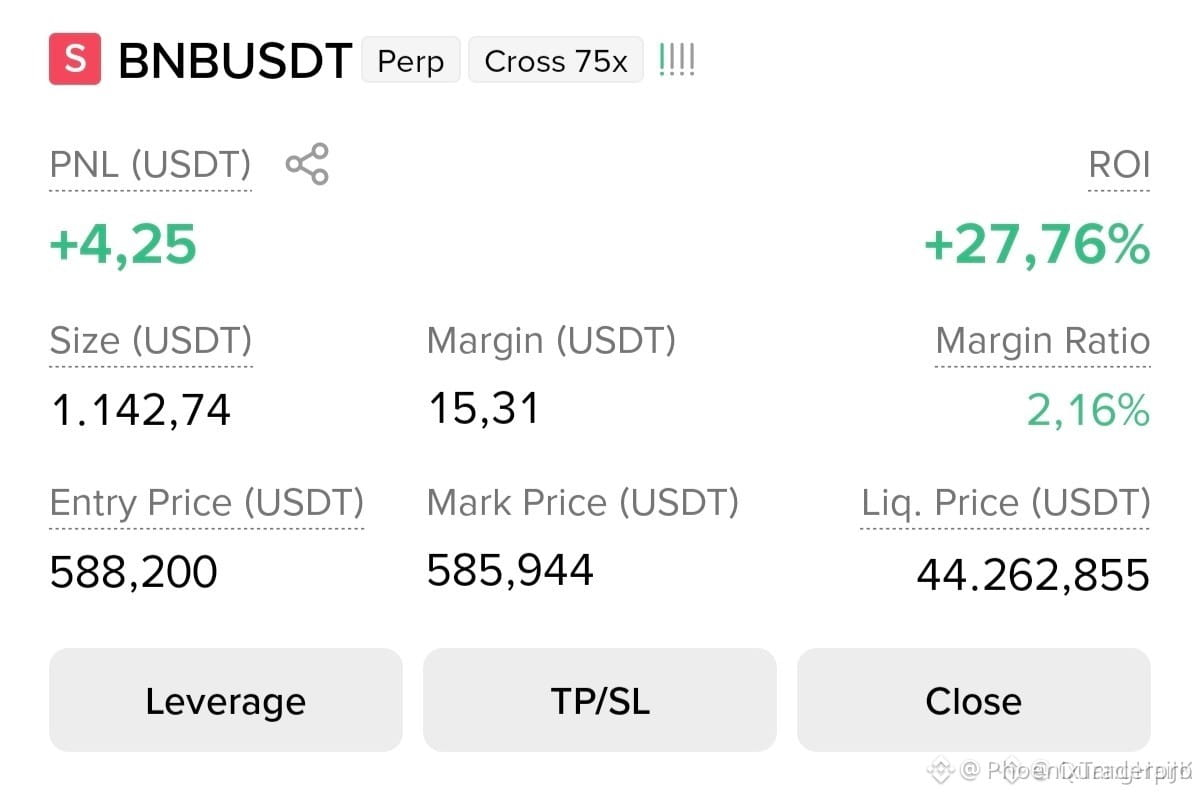Tap the PNL (USDT) label
The width and height of the screenshot is (1200, 795).
coord(150,165)
